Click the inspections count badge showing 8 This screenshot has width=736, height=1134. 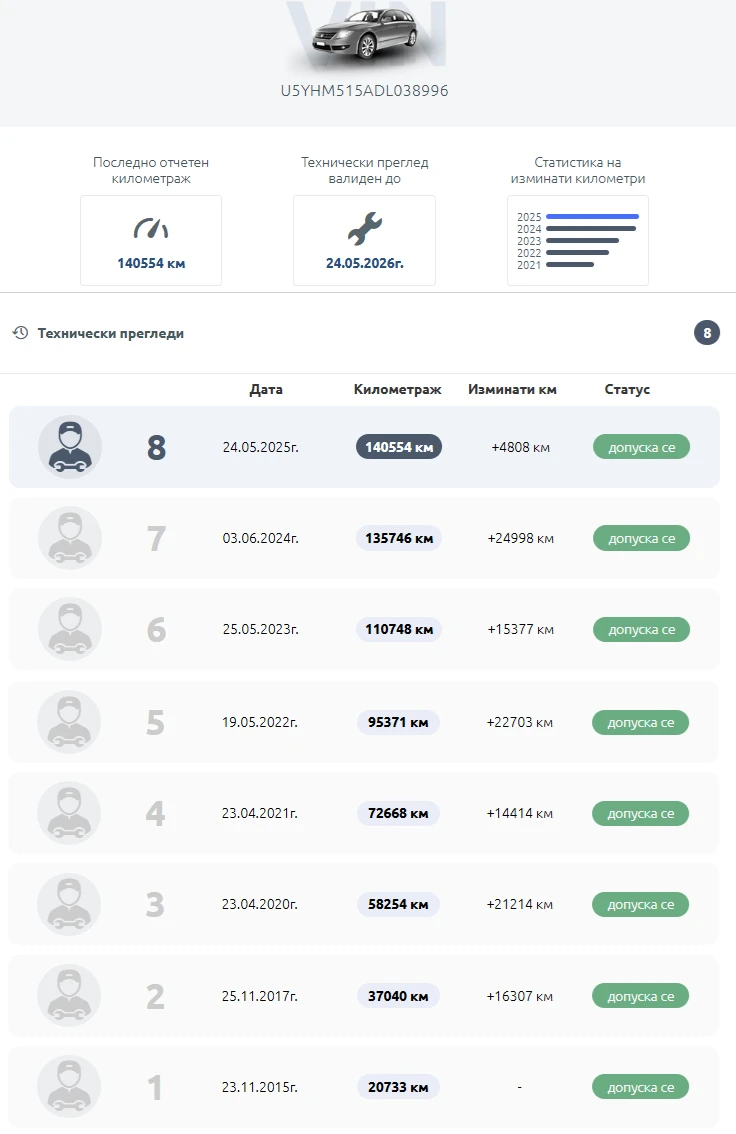pos(707,333)
